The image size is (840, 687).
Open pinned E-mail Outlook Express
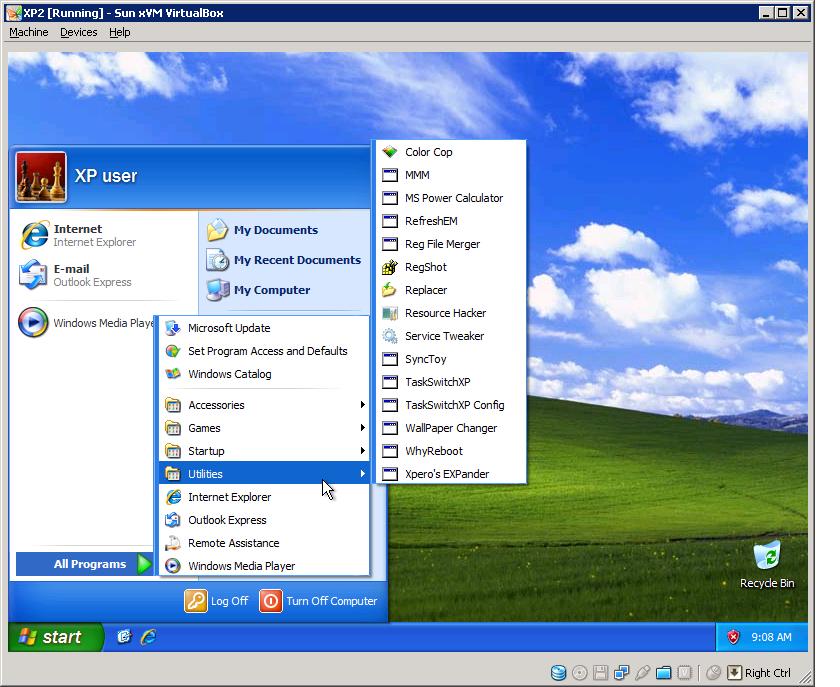coord(104,275)
